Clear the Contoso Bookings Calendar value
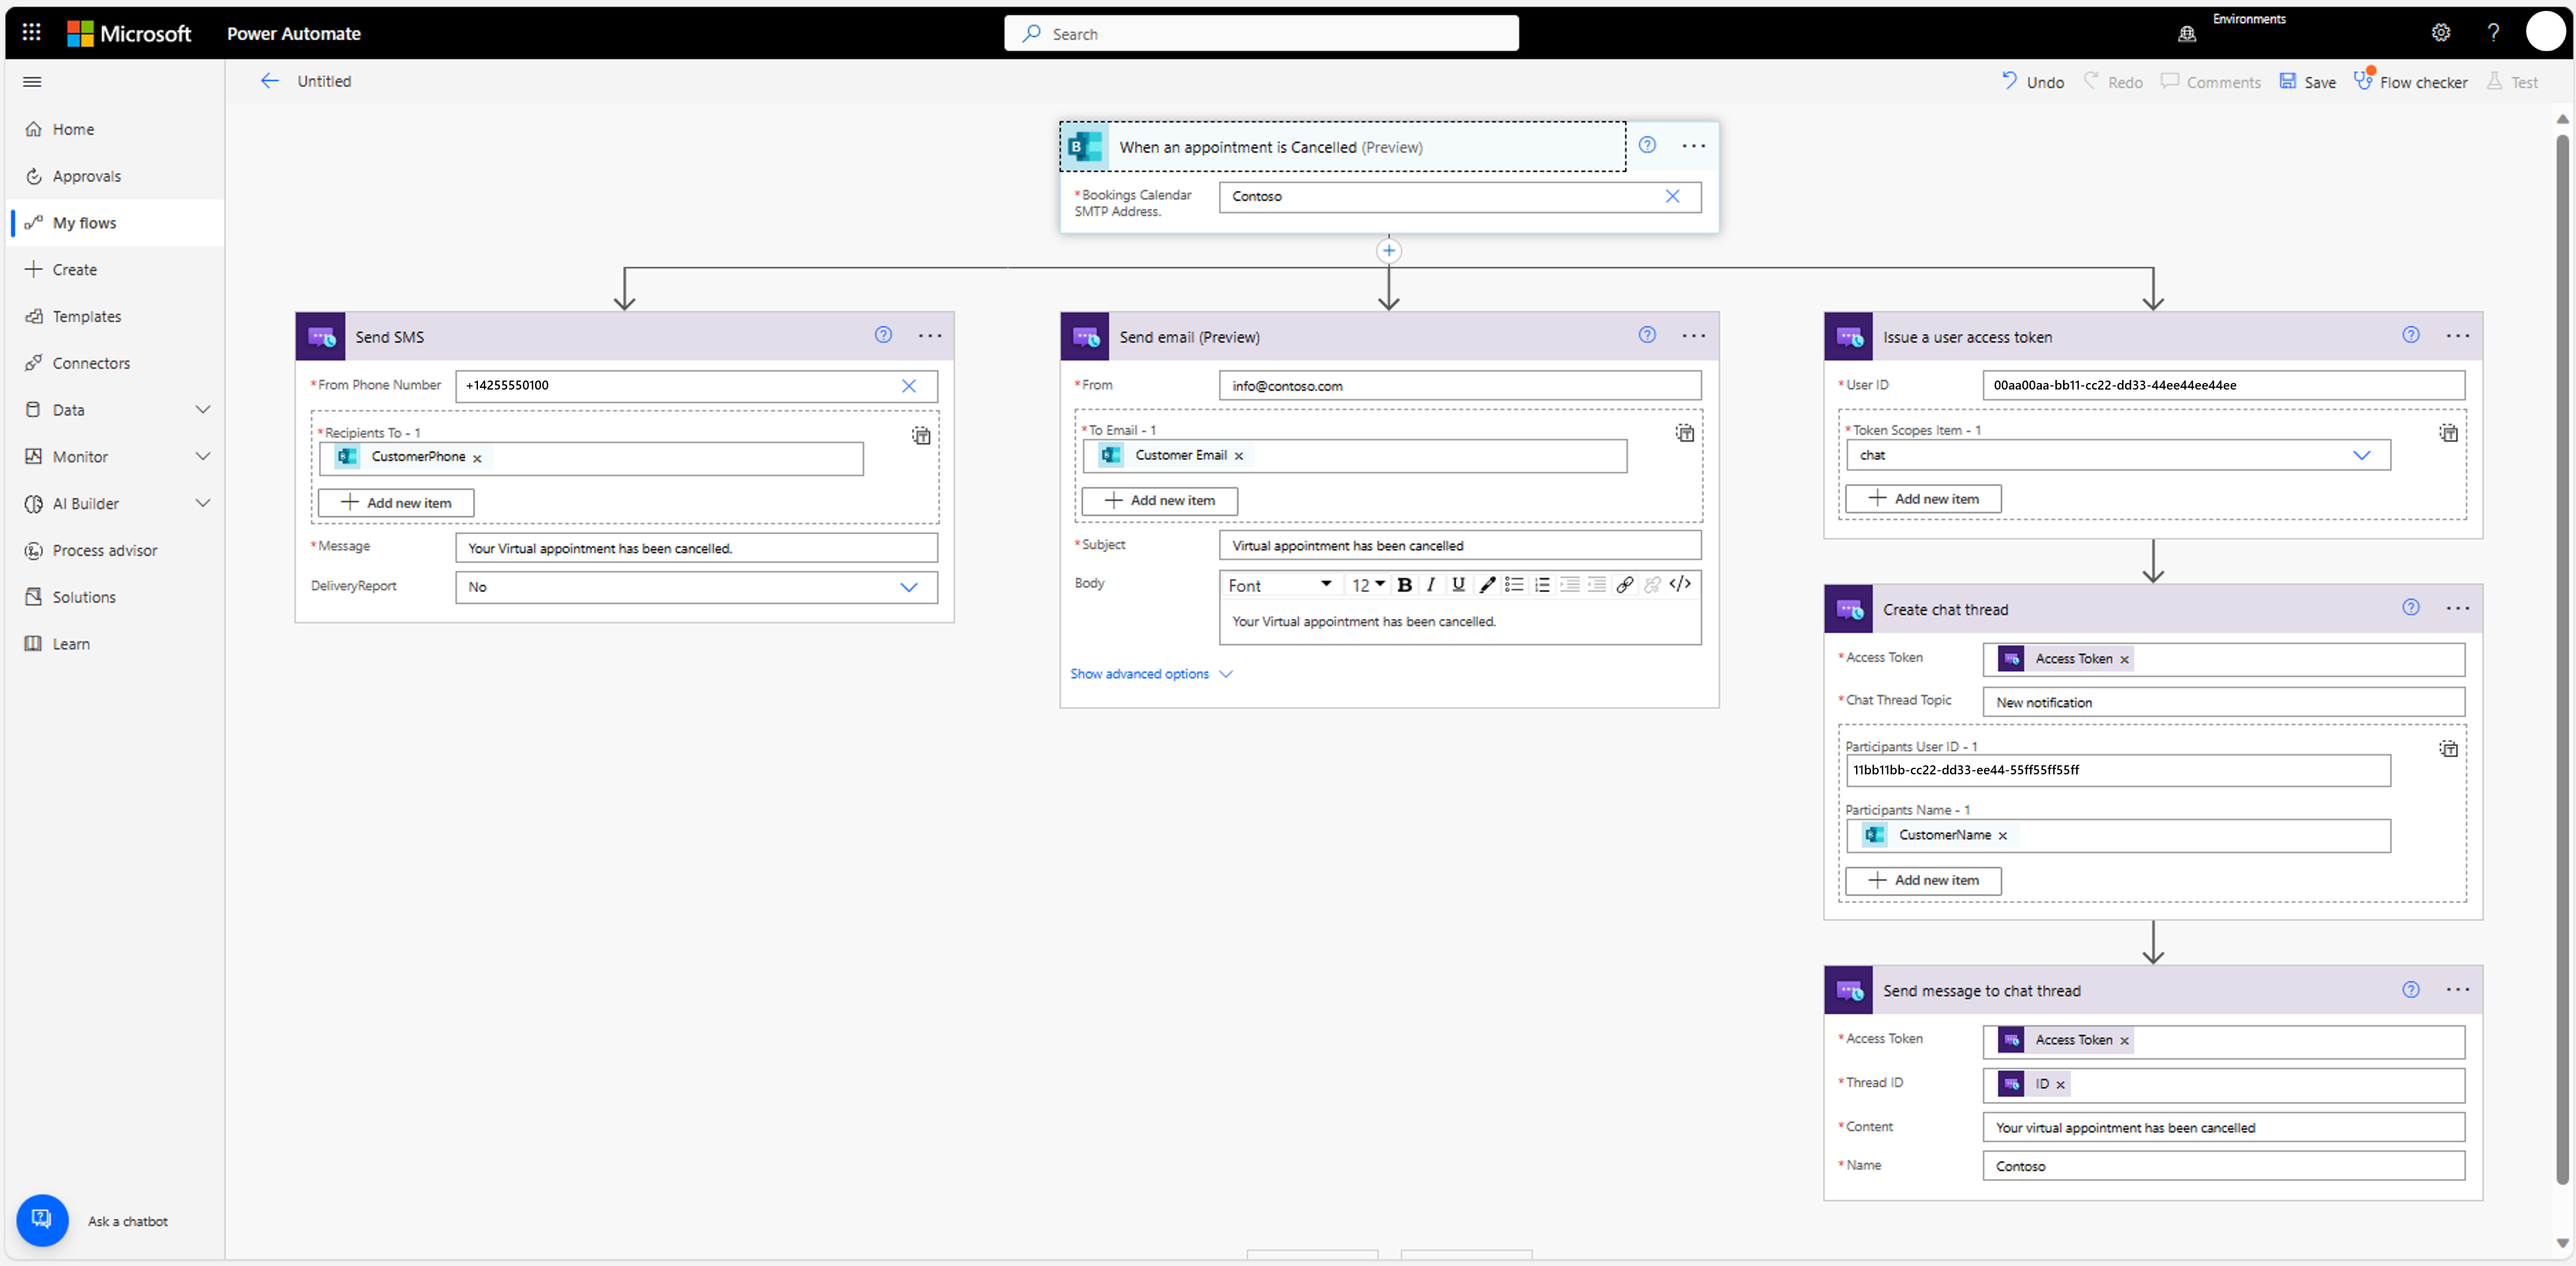 pyautogui.click(x=1672, y=196)
